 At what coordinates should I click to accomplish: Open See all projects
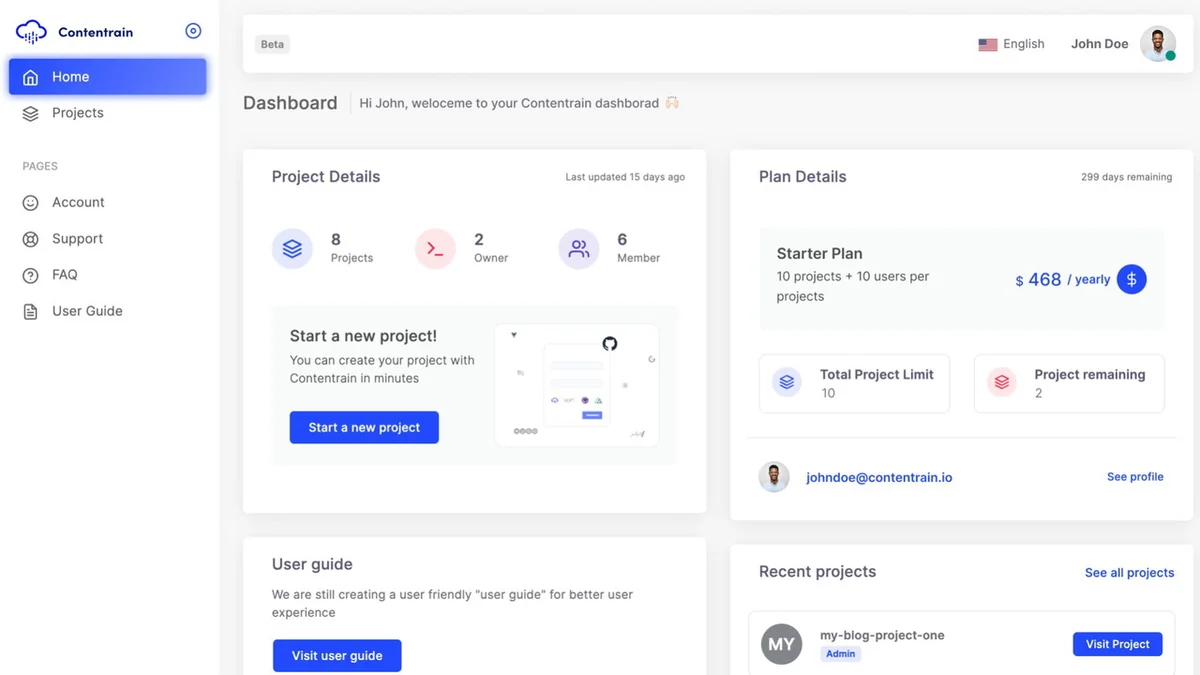1129,572
